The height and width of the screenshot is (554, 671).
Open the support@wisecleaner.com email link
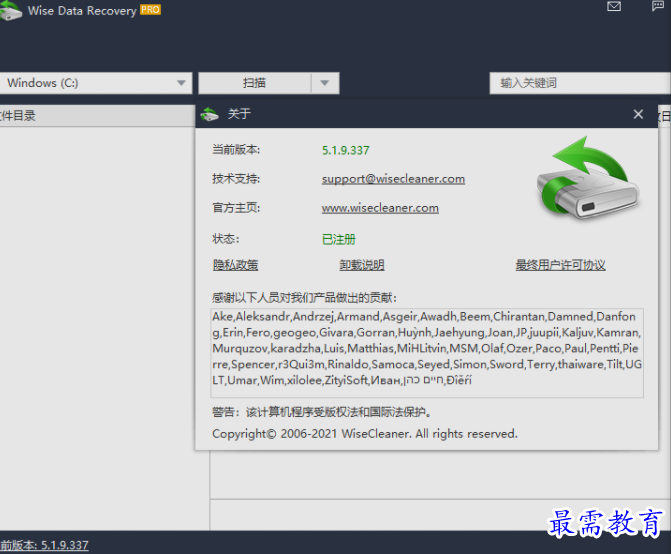393,179
